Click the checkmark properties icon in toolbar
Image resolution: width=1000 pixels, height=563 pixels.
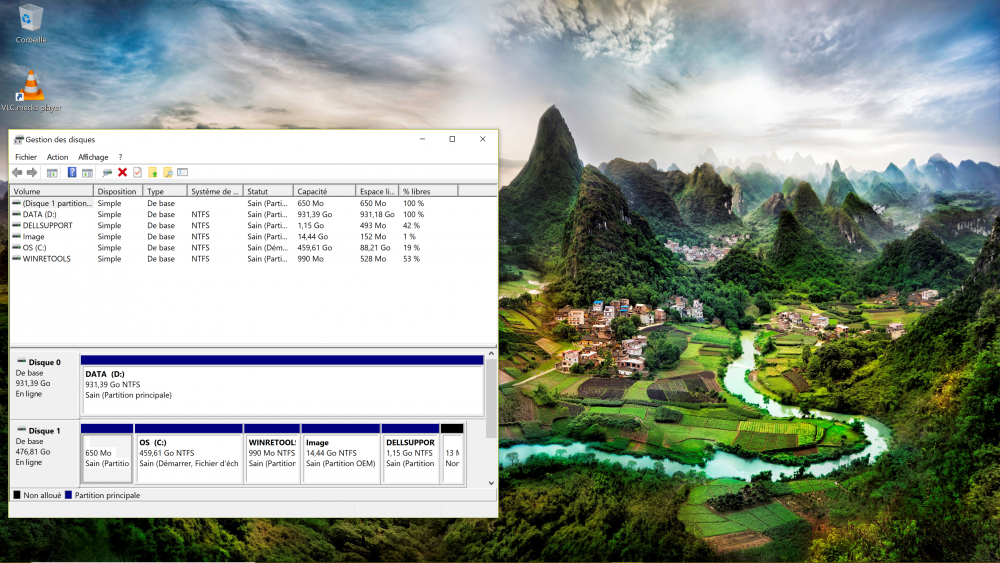click(137, 173)
